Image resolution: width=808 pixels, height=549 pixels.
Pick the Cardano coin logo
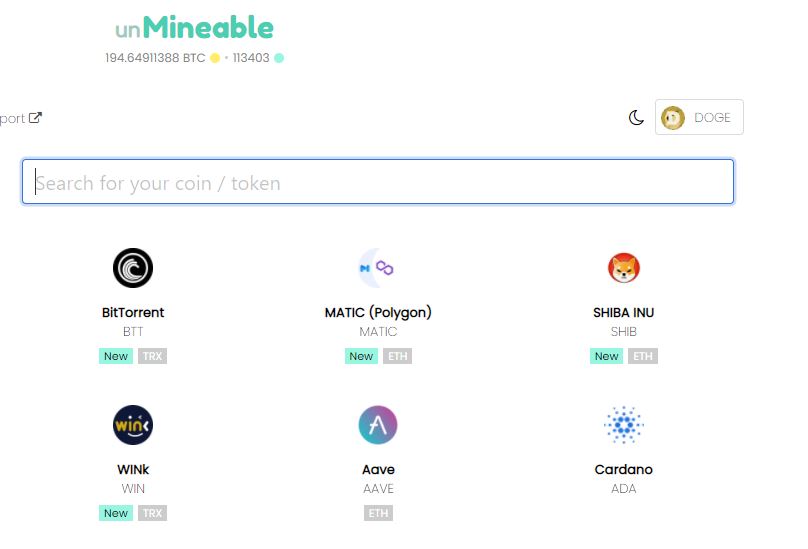click(624, 425)
